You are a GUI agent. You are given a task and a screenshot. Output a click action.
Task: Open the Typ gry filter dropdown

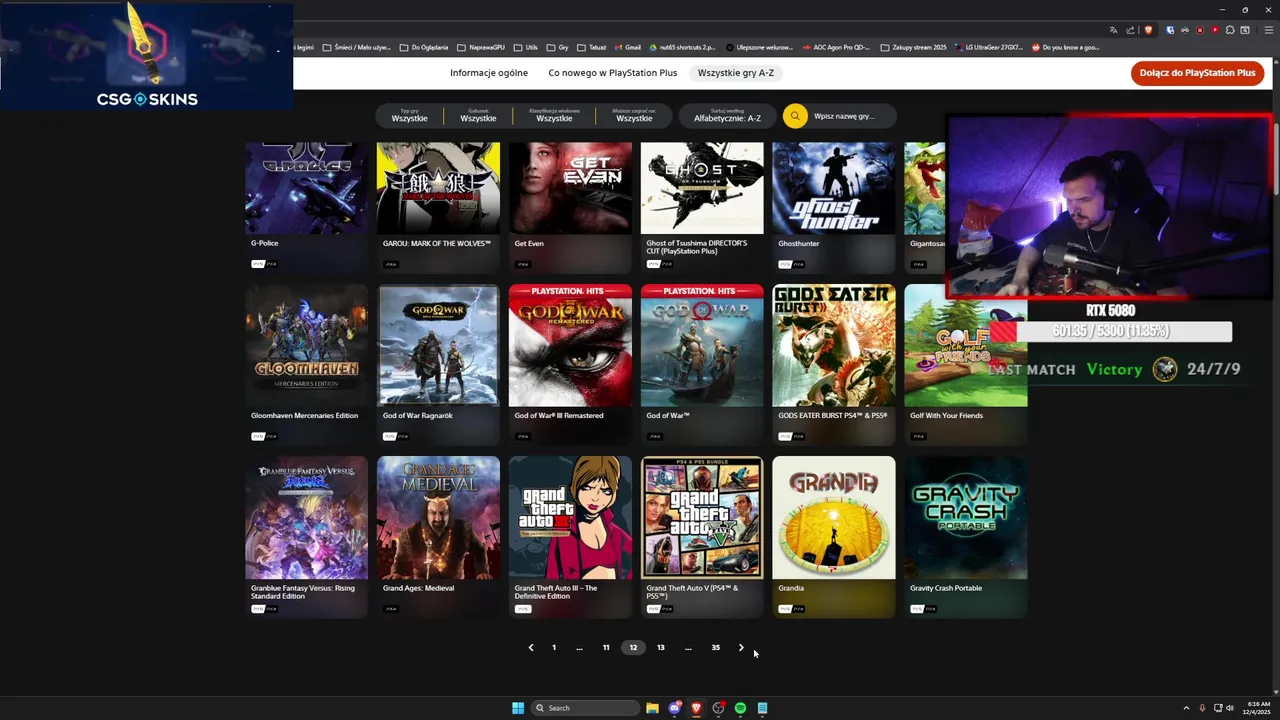pos(410,116)
